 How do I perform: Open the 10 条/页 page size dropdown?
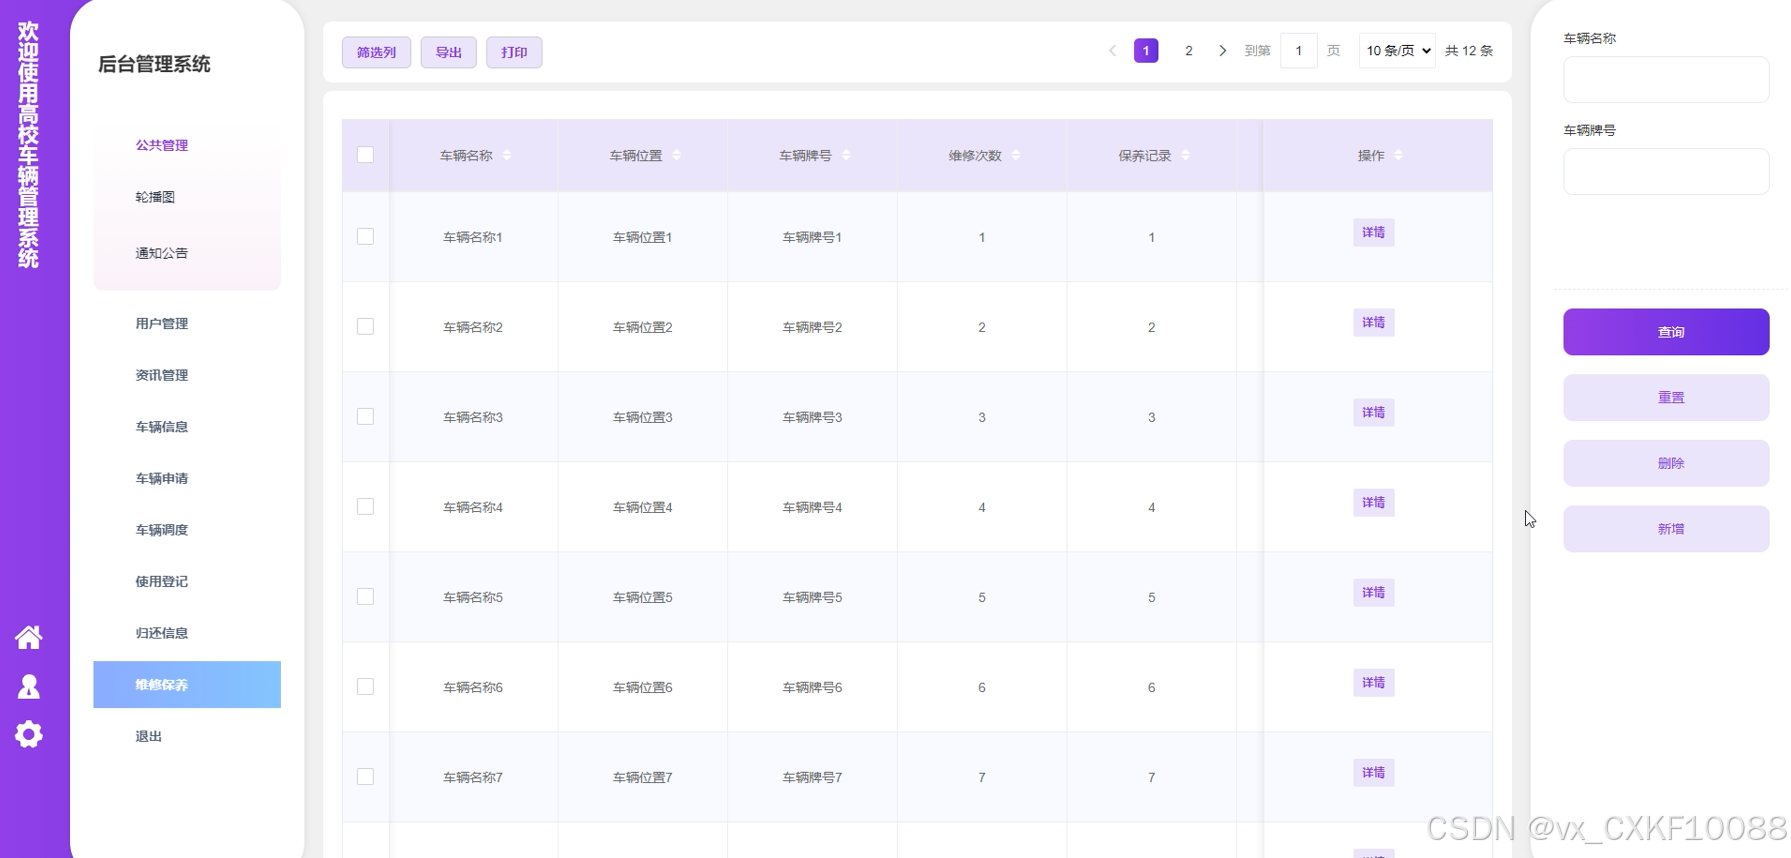click(1397, 51)
